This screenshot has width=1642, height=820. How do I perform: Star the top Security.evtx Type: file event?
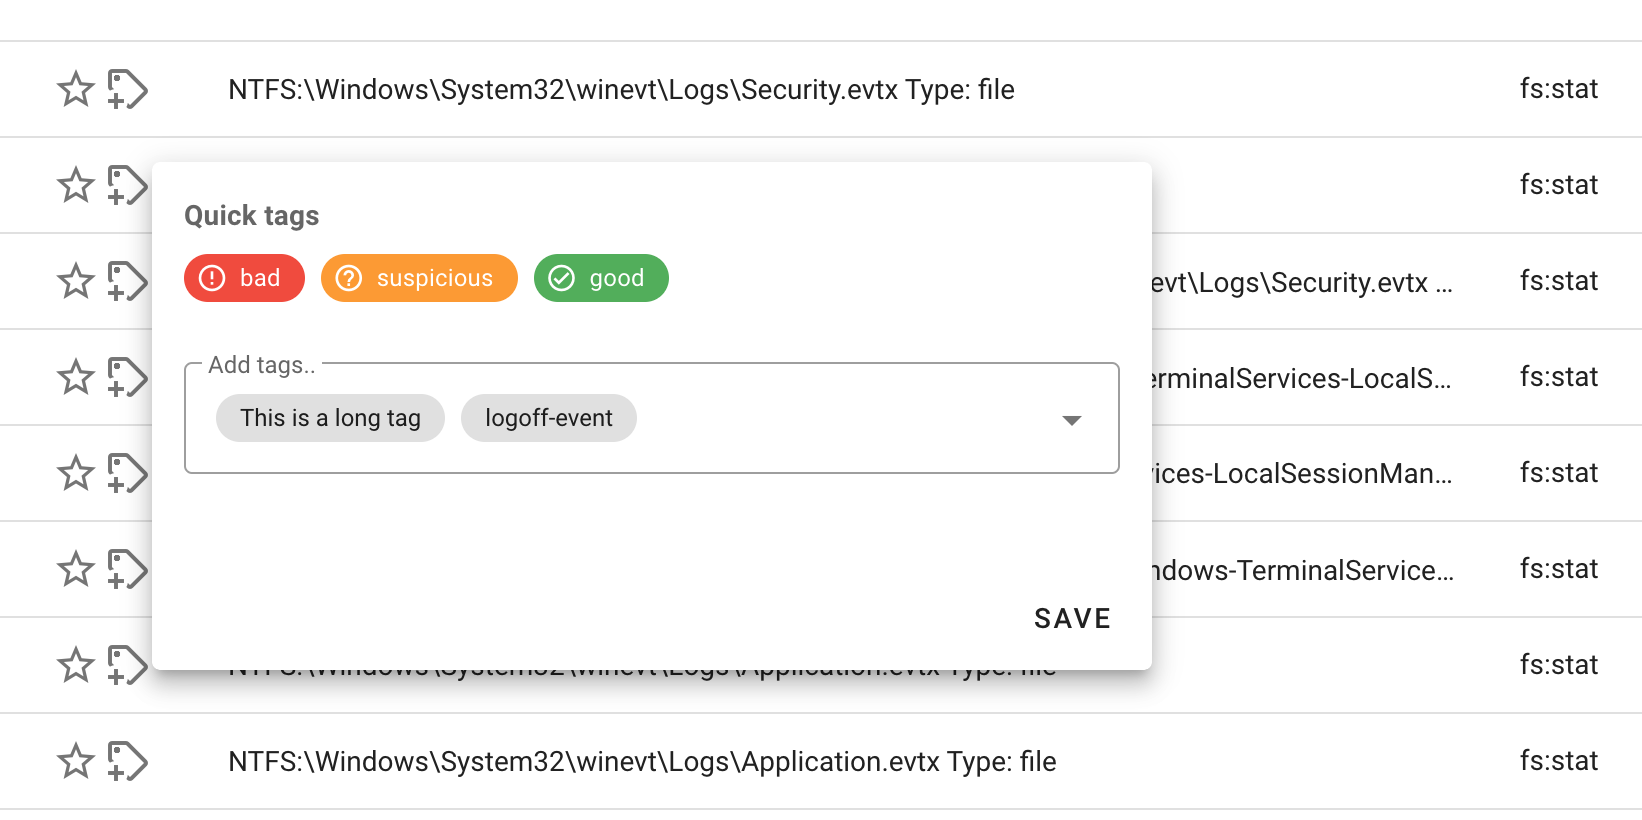coord(76,89)
